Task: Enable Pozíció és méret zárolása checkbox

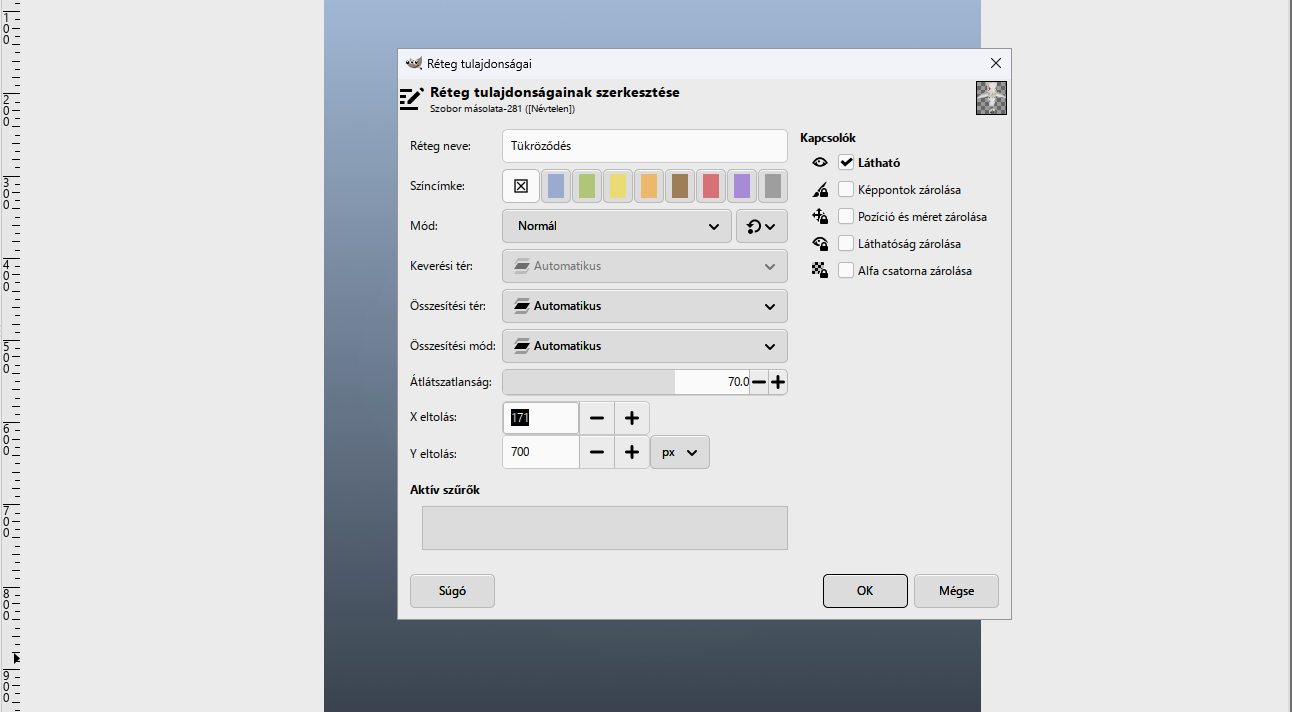Action: (846, 216)
